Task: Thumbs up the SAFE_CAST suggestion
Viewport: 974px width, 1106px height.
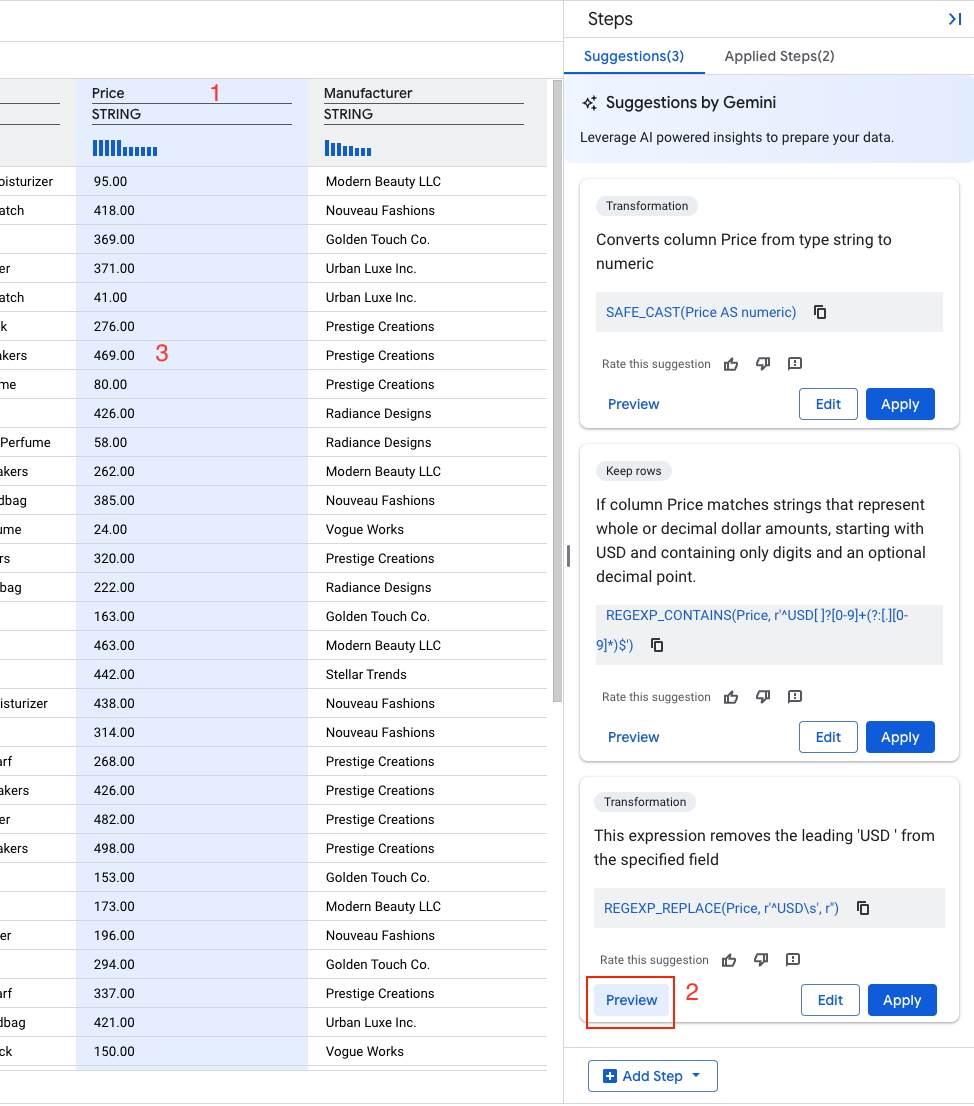Action: [x=731, y=364]
